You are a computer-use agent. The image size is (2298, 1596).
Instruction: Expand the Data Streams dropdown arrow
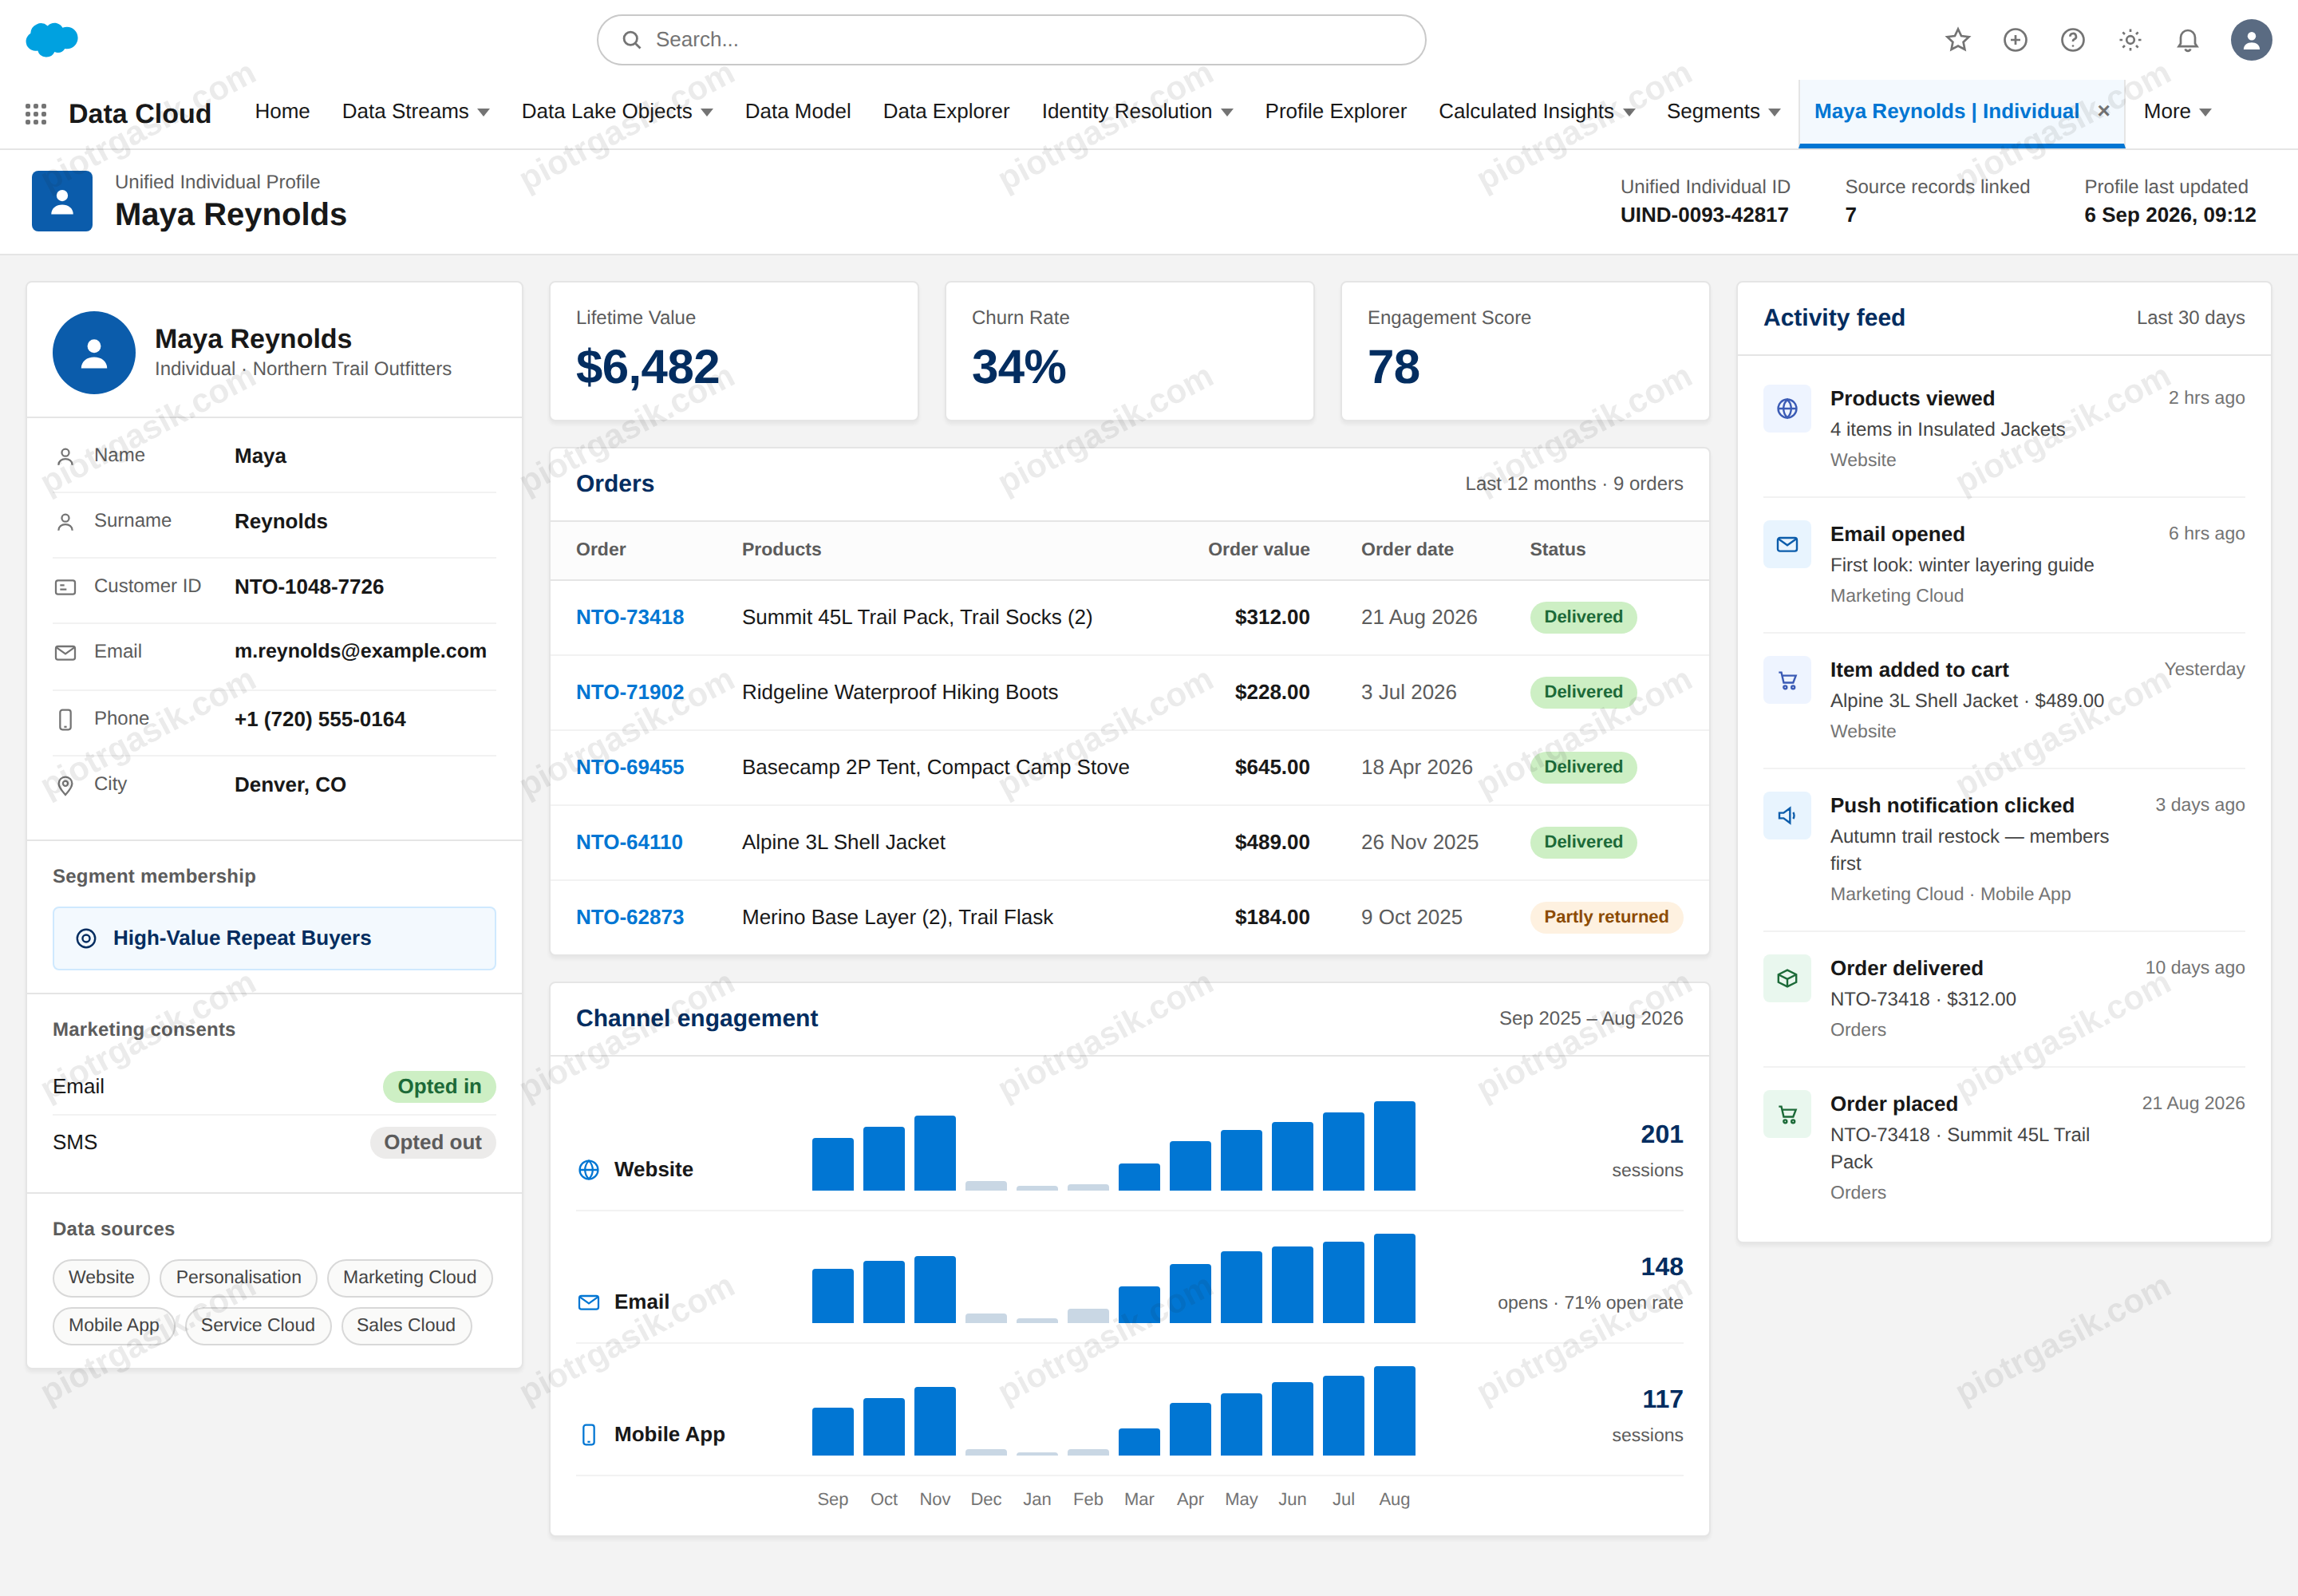point(484,112)
